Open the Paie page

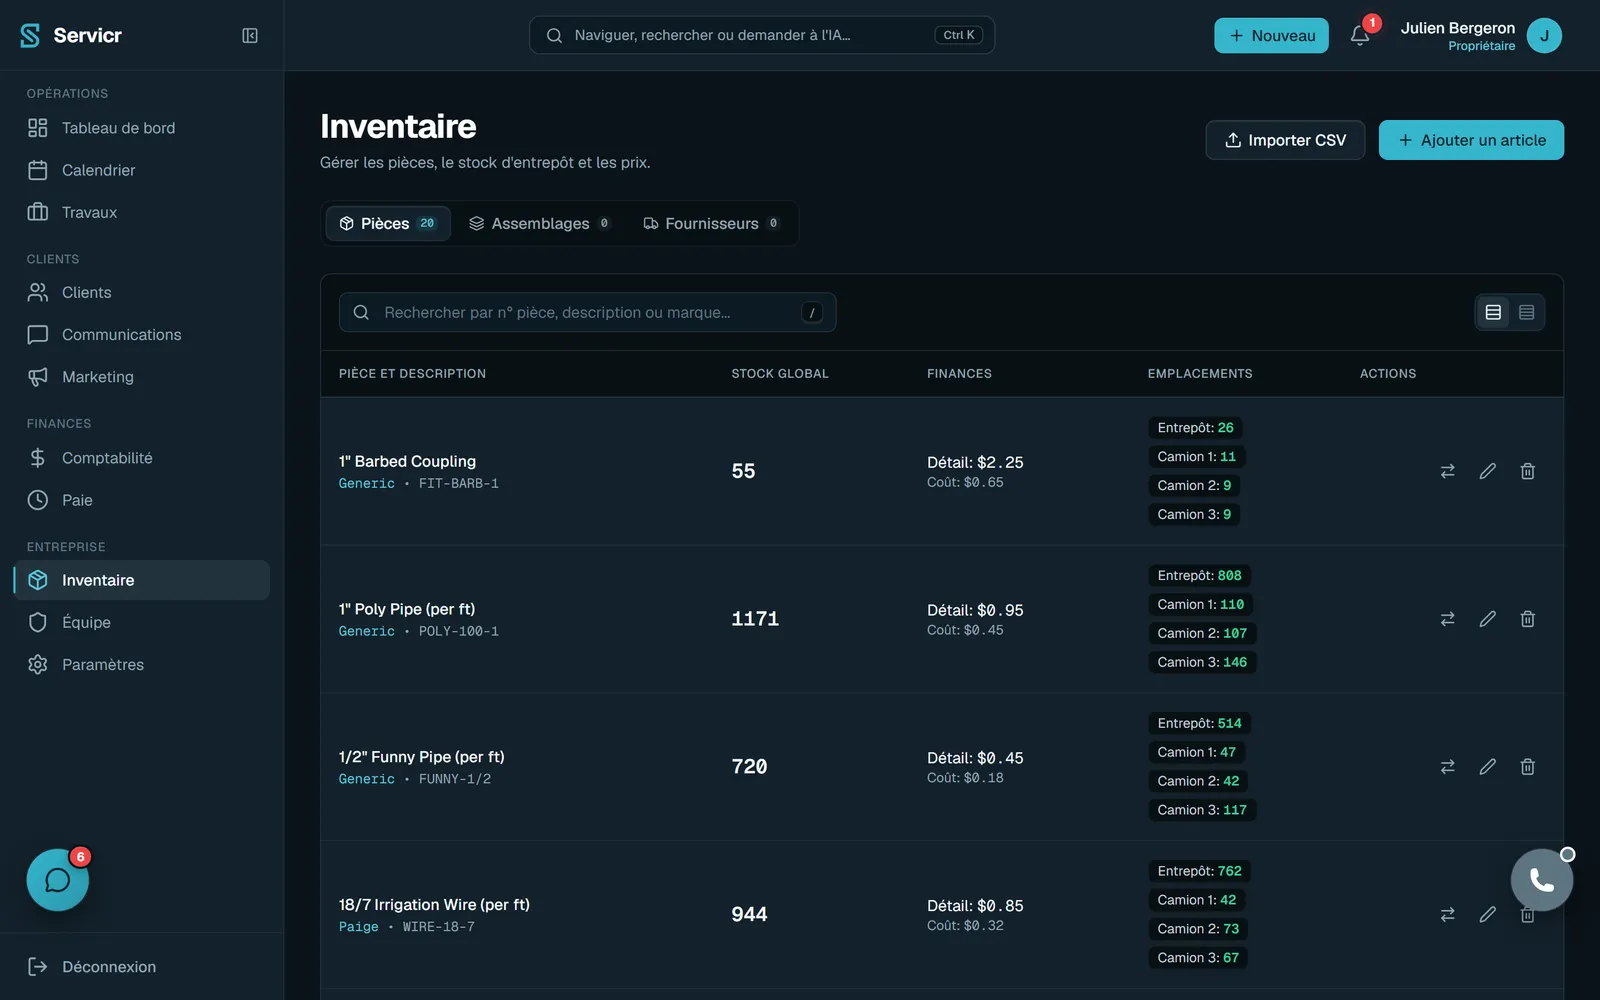click(x=142, y=500)
